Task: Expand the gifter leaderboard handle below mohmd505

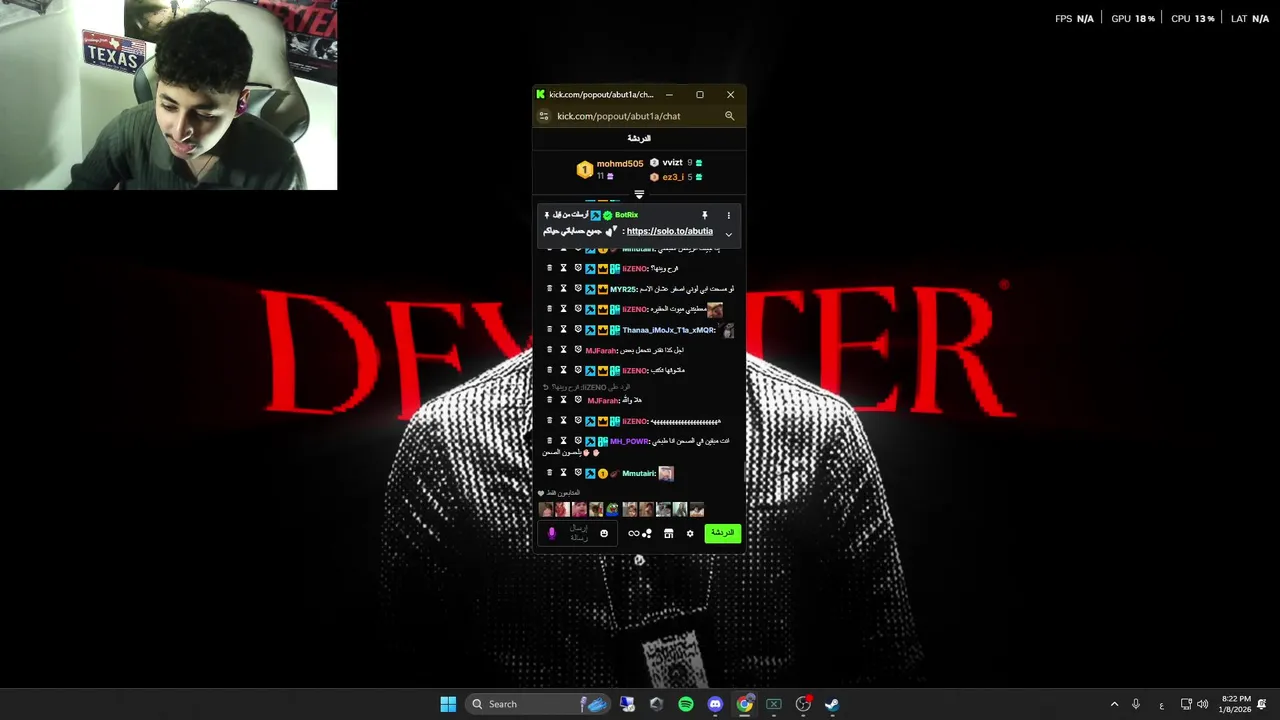Action: pos(639,195)
